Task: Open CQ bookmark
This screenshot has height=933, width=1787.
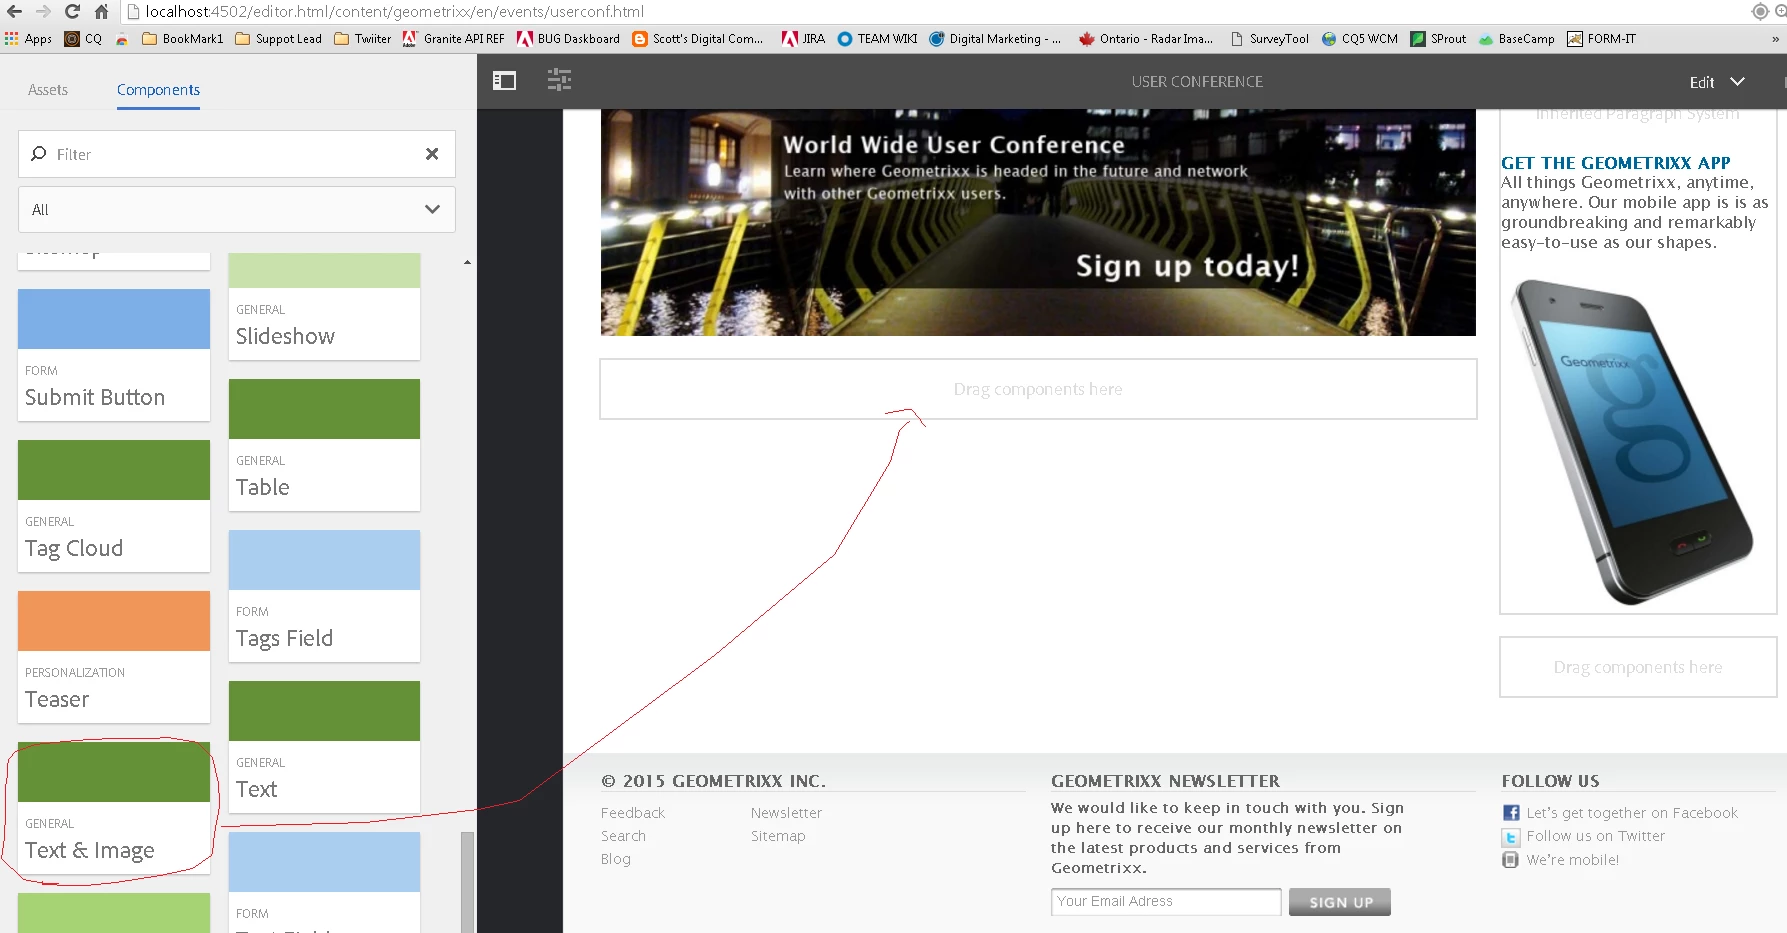Action: pos(83,39)
